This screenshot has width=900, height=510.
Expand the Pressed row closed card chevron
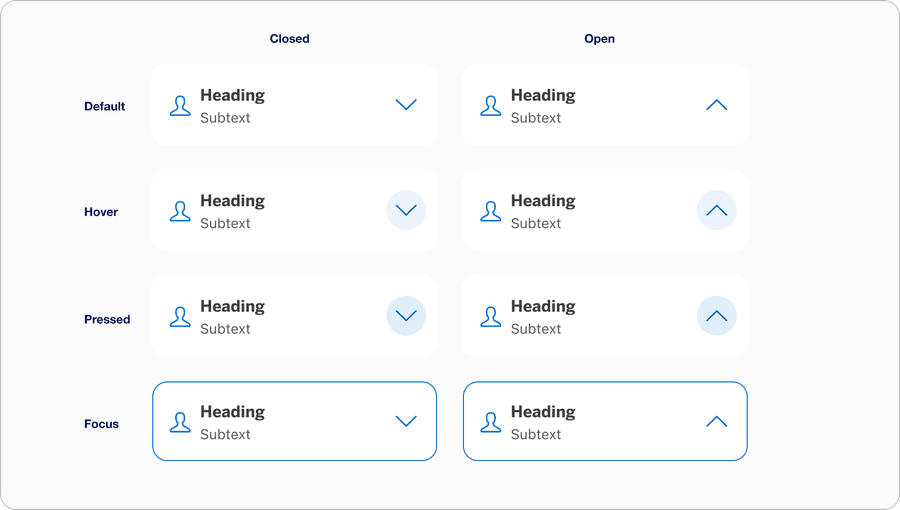tap(406, 316)
